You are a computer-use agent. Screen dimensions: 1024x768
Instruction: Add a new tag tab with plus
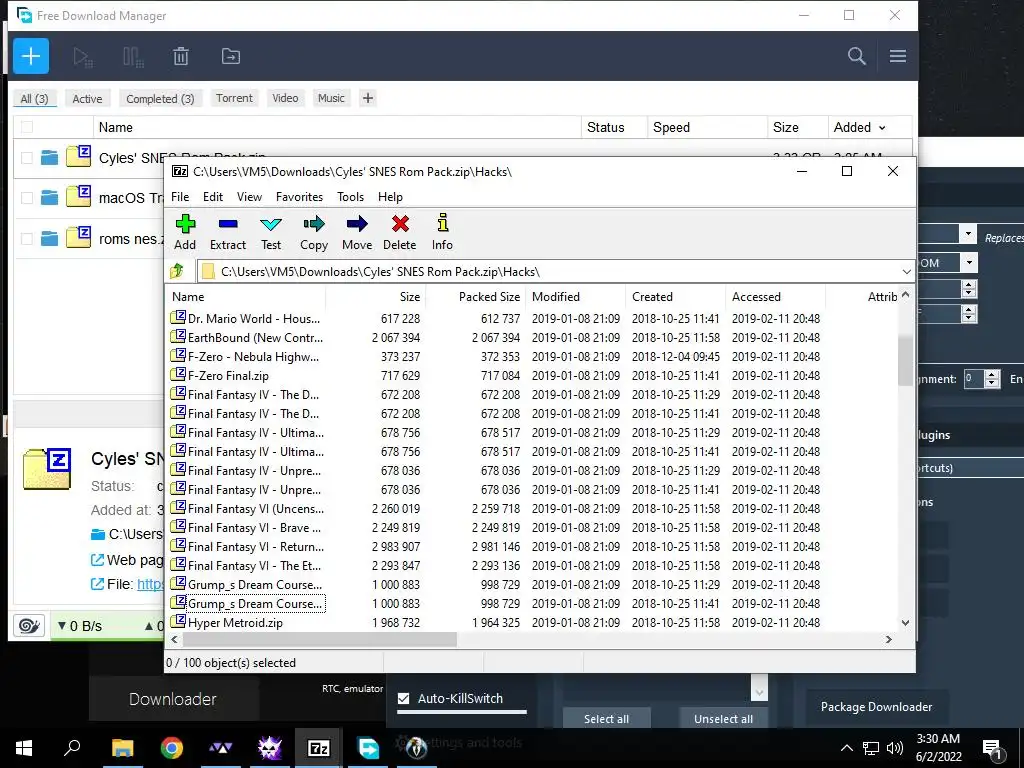[368, 98]
